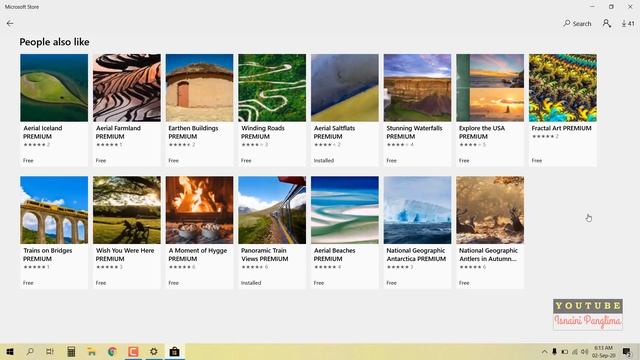Open the Action Center notifications icon
The height and width of the screenshot is (360, 640).
[x=627, y=351]
